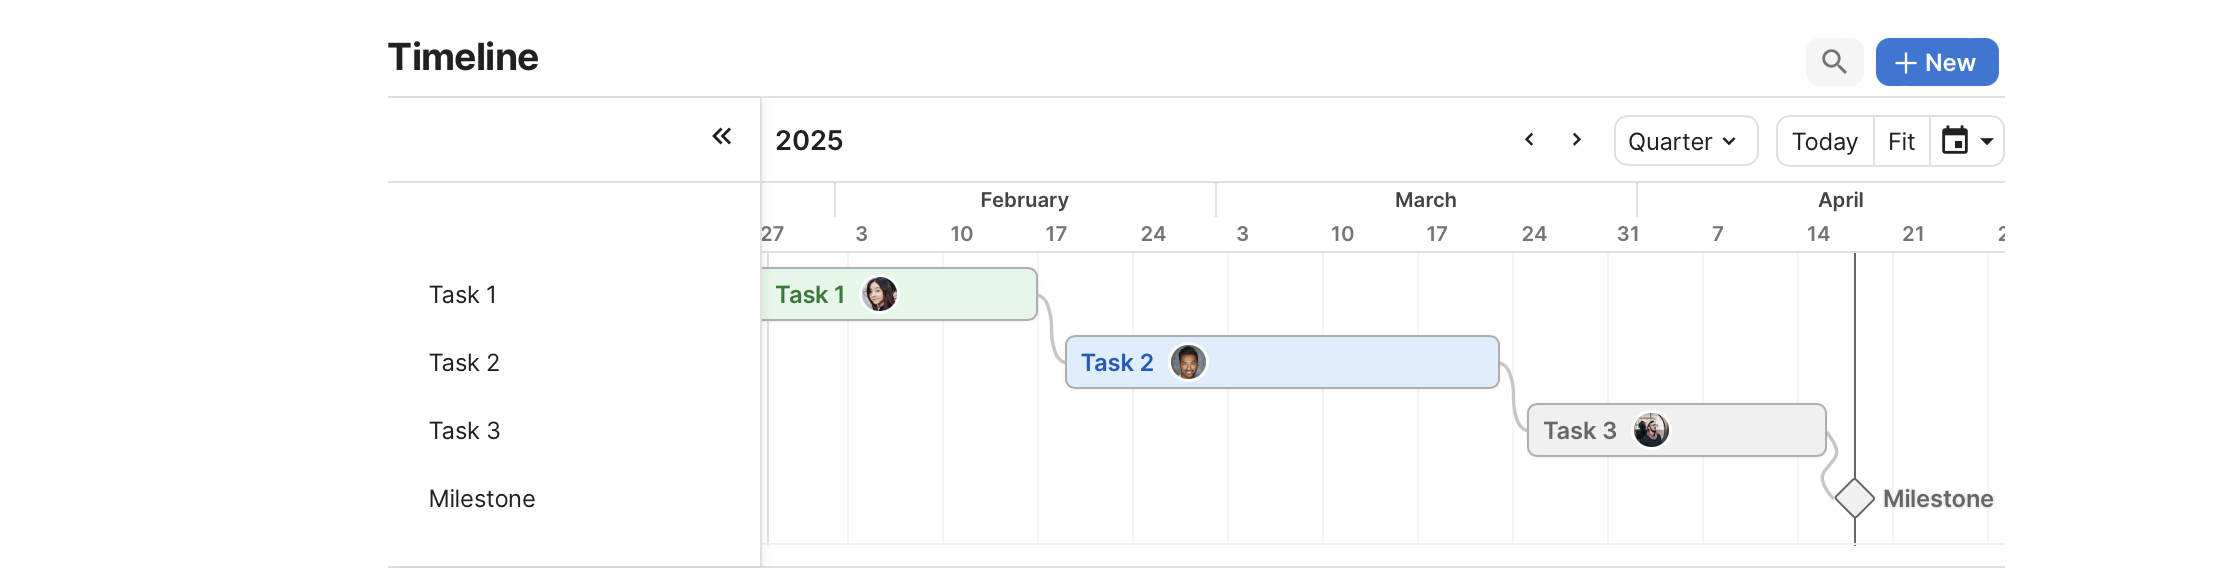Viewport: 2220px width, 568px height.
Task: Go to previous timeline period
Action: pos(1529,140)
